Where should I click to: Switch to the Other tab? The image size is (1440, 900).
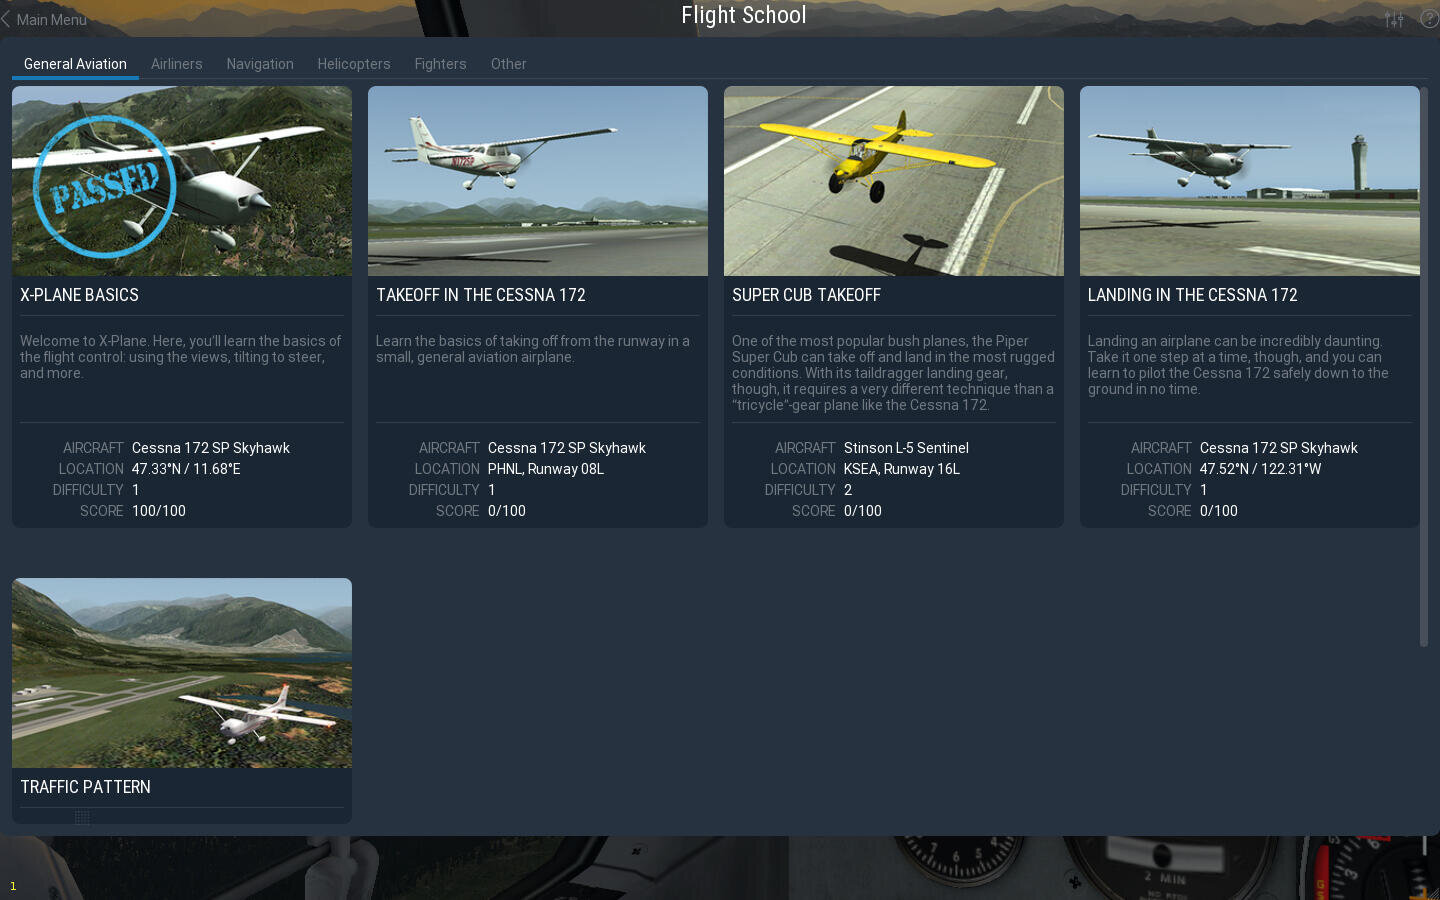pos(508,64)
